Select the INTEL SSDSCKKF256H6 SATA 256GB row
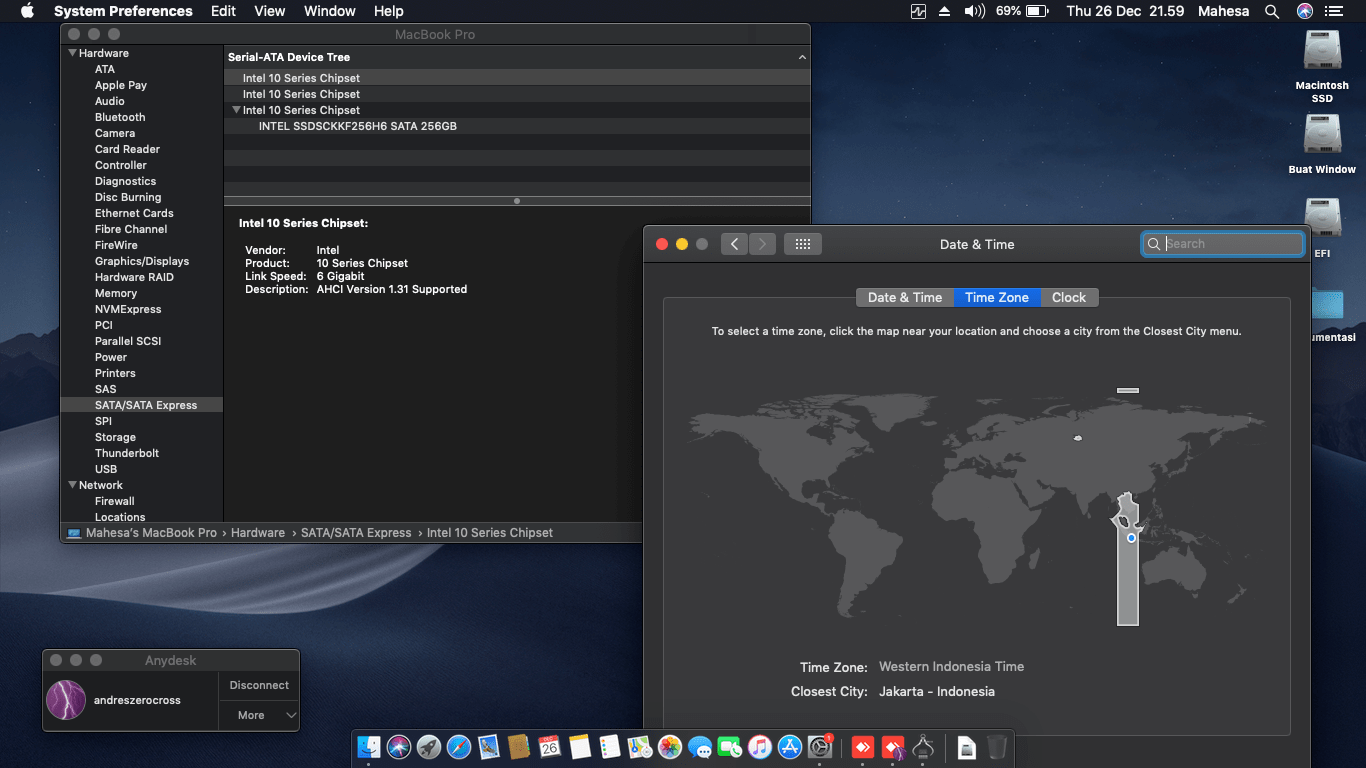The image size is (1366, 768). click(x=517, y=126)
